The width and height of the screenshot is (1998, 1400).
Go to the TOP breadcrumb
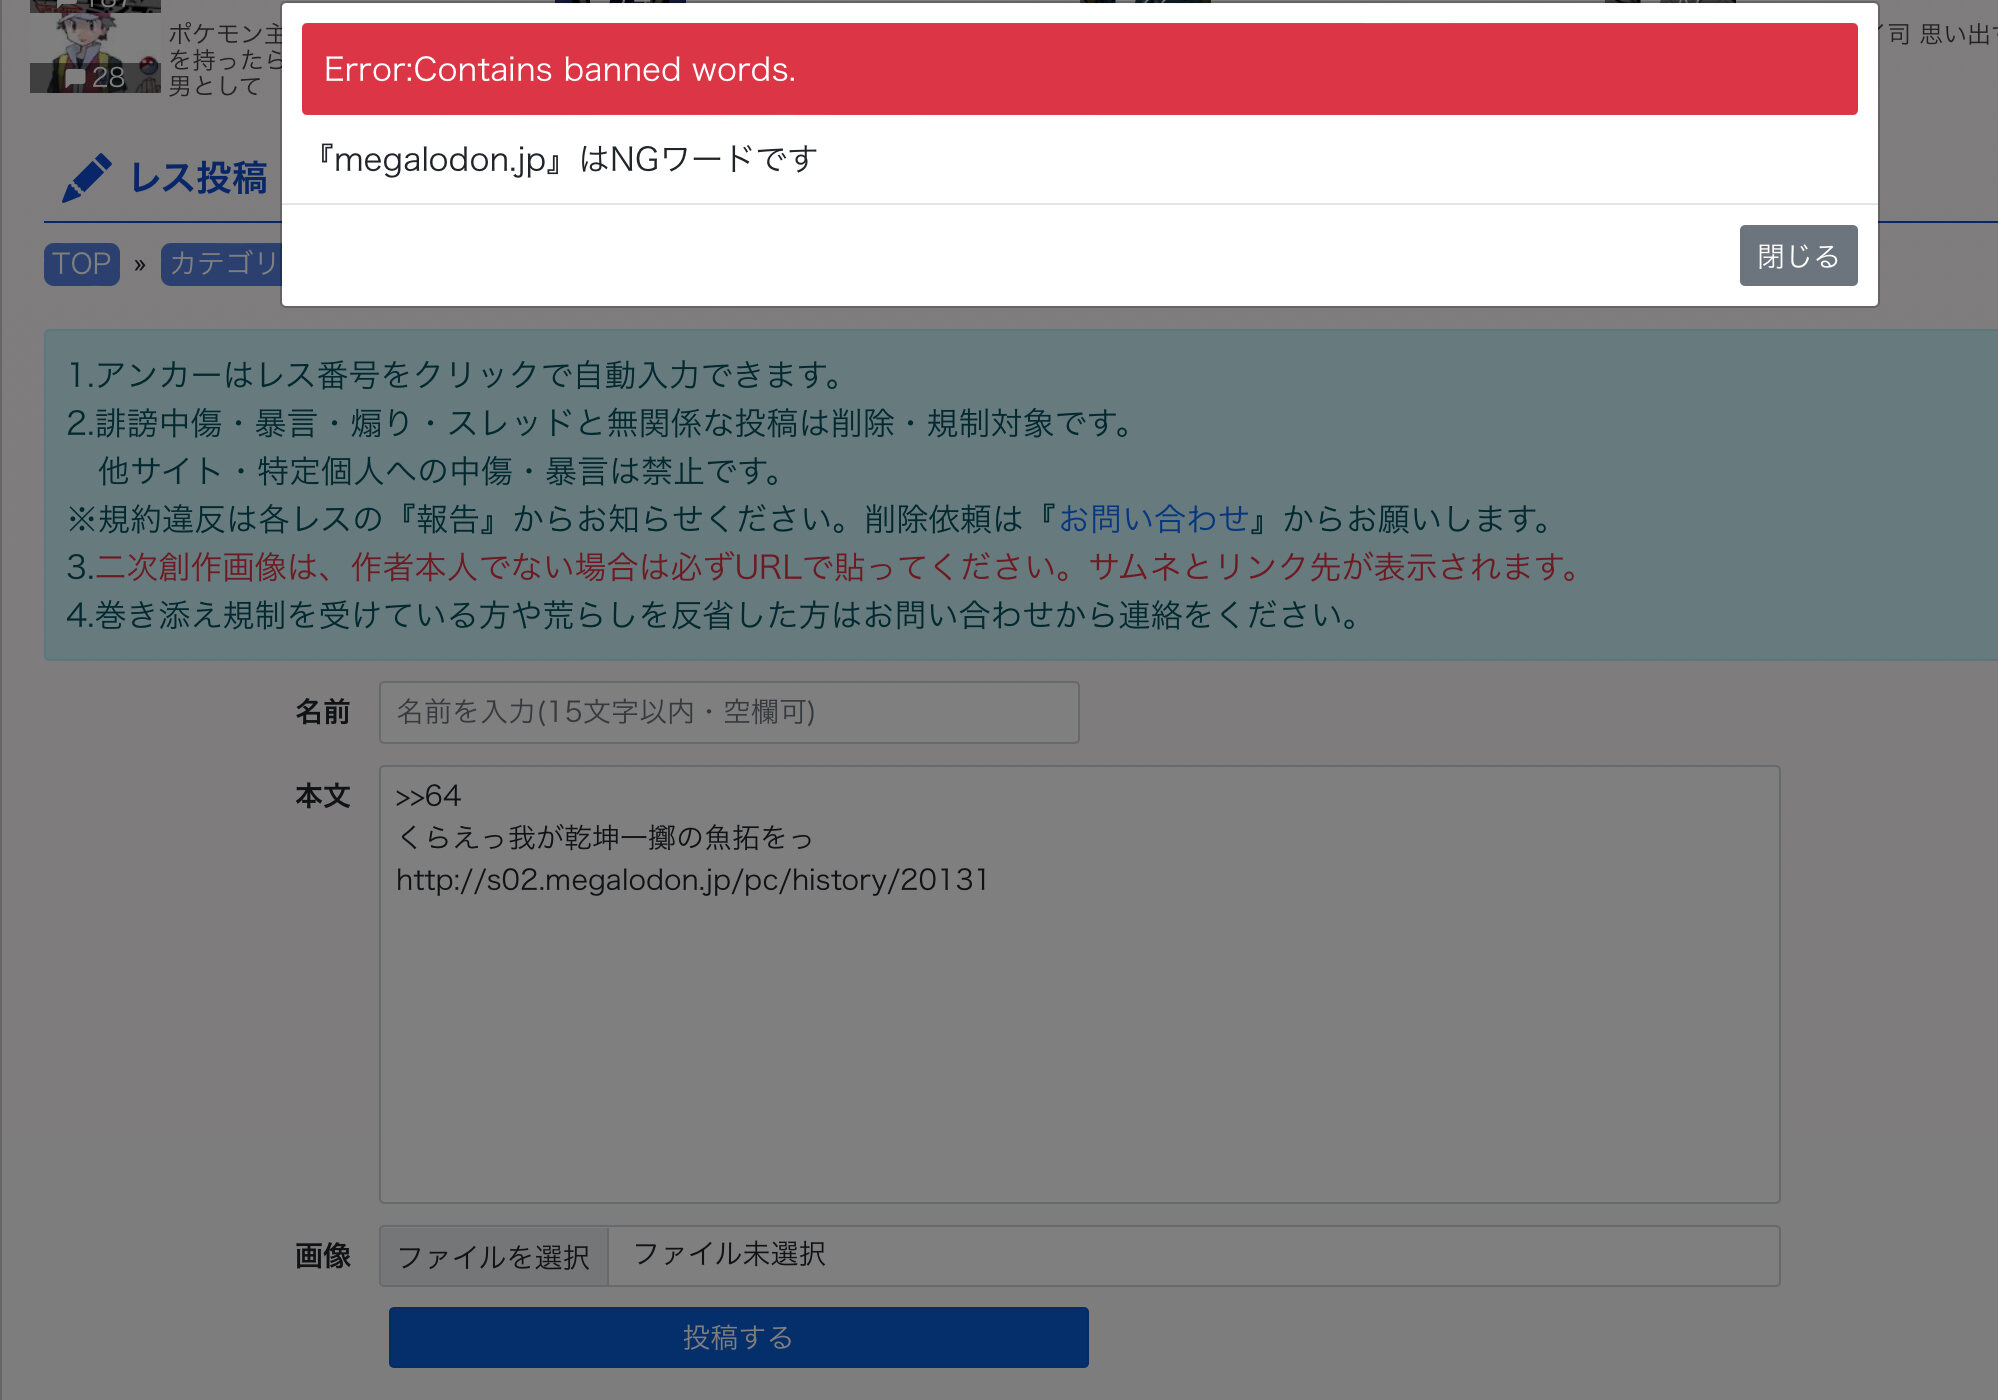click(x=81, y=264)
